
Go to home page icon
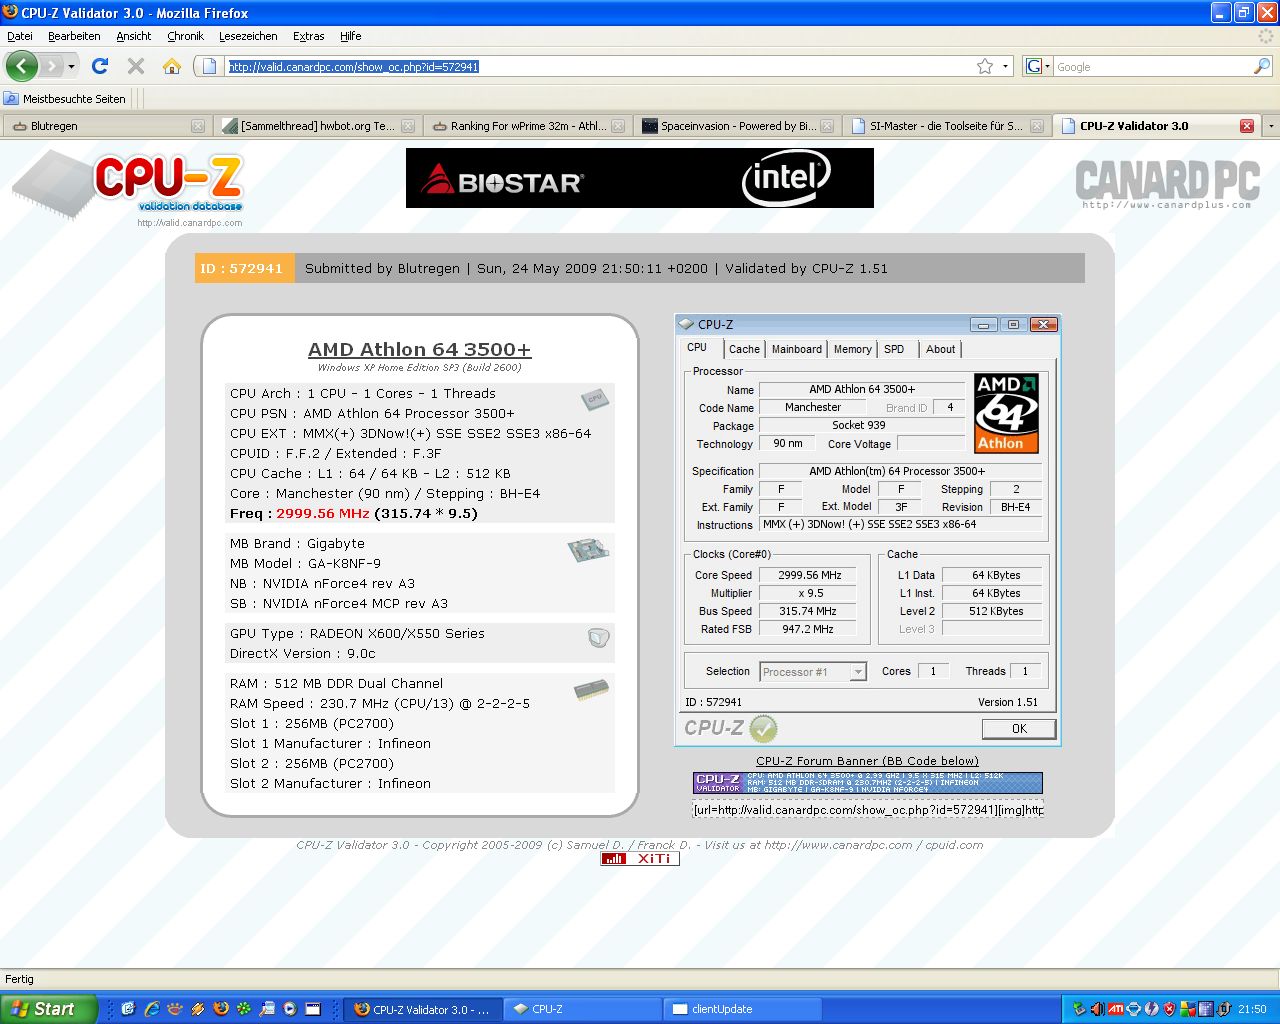172,66
